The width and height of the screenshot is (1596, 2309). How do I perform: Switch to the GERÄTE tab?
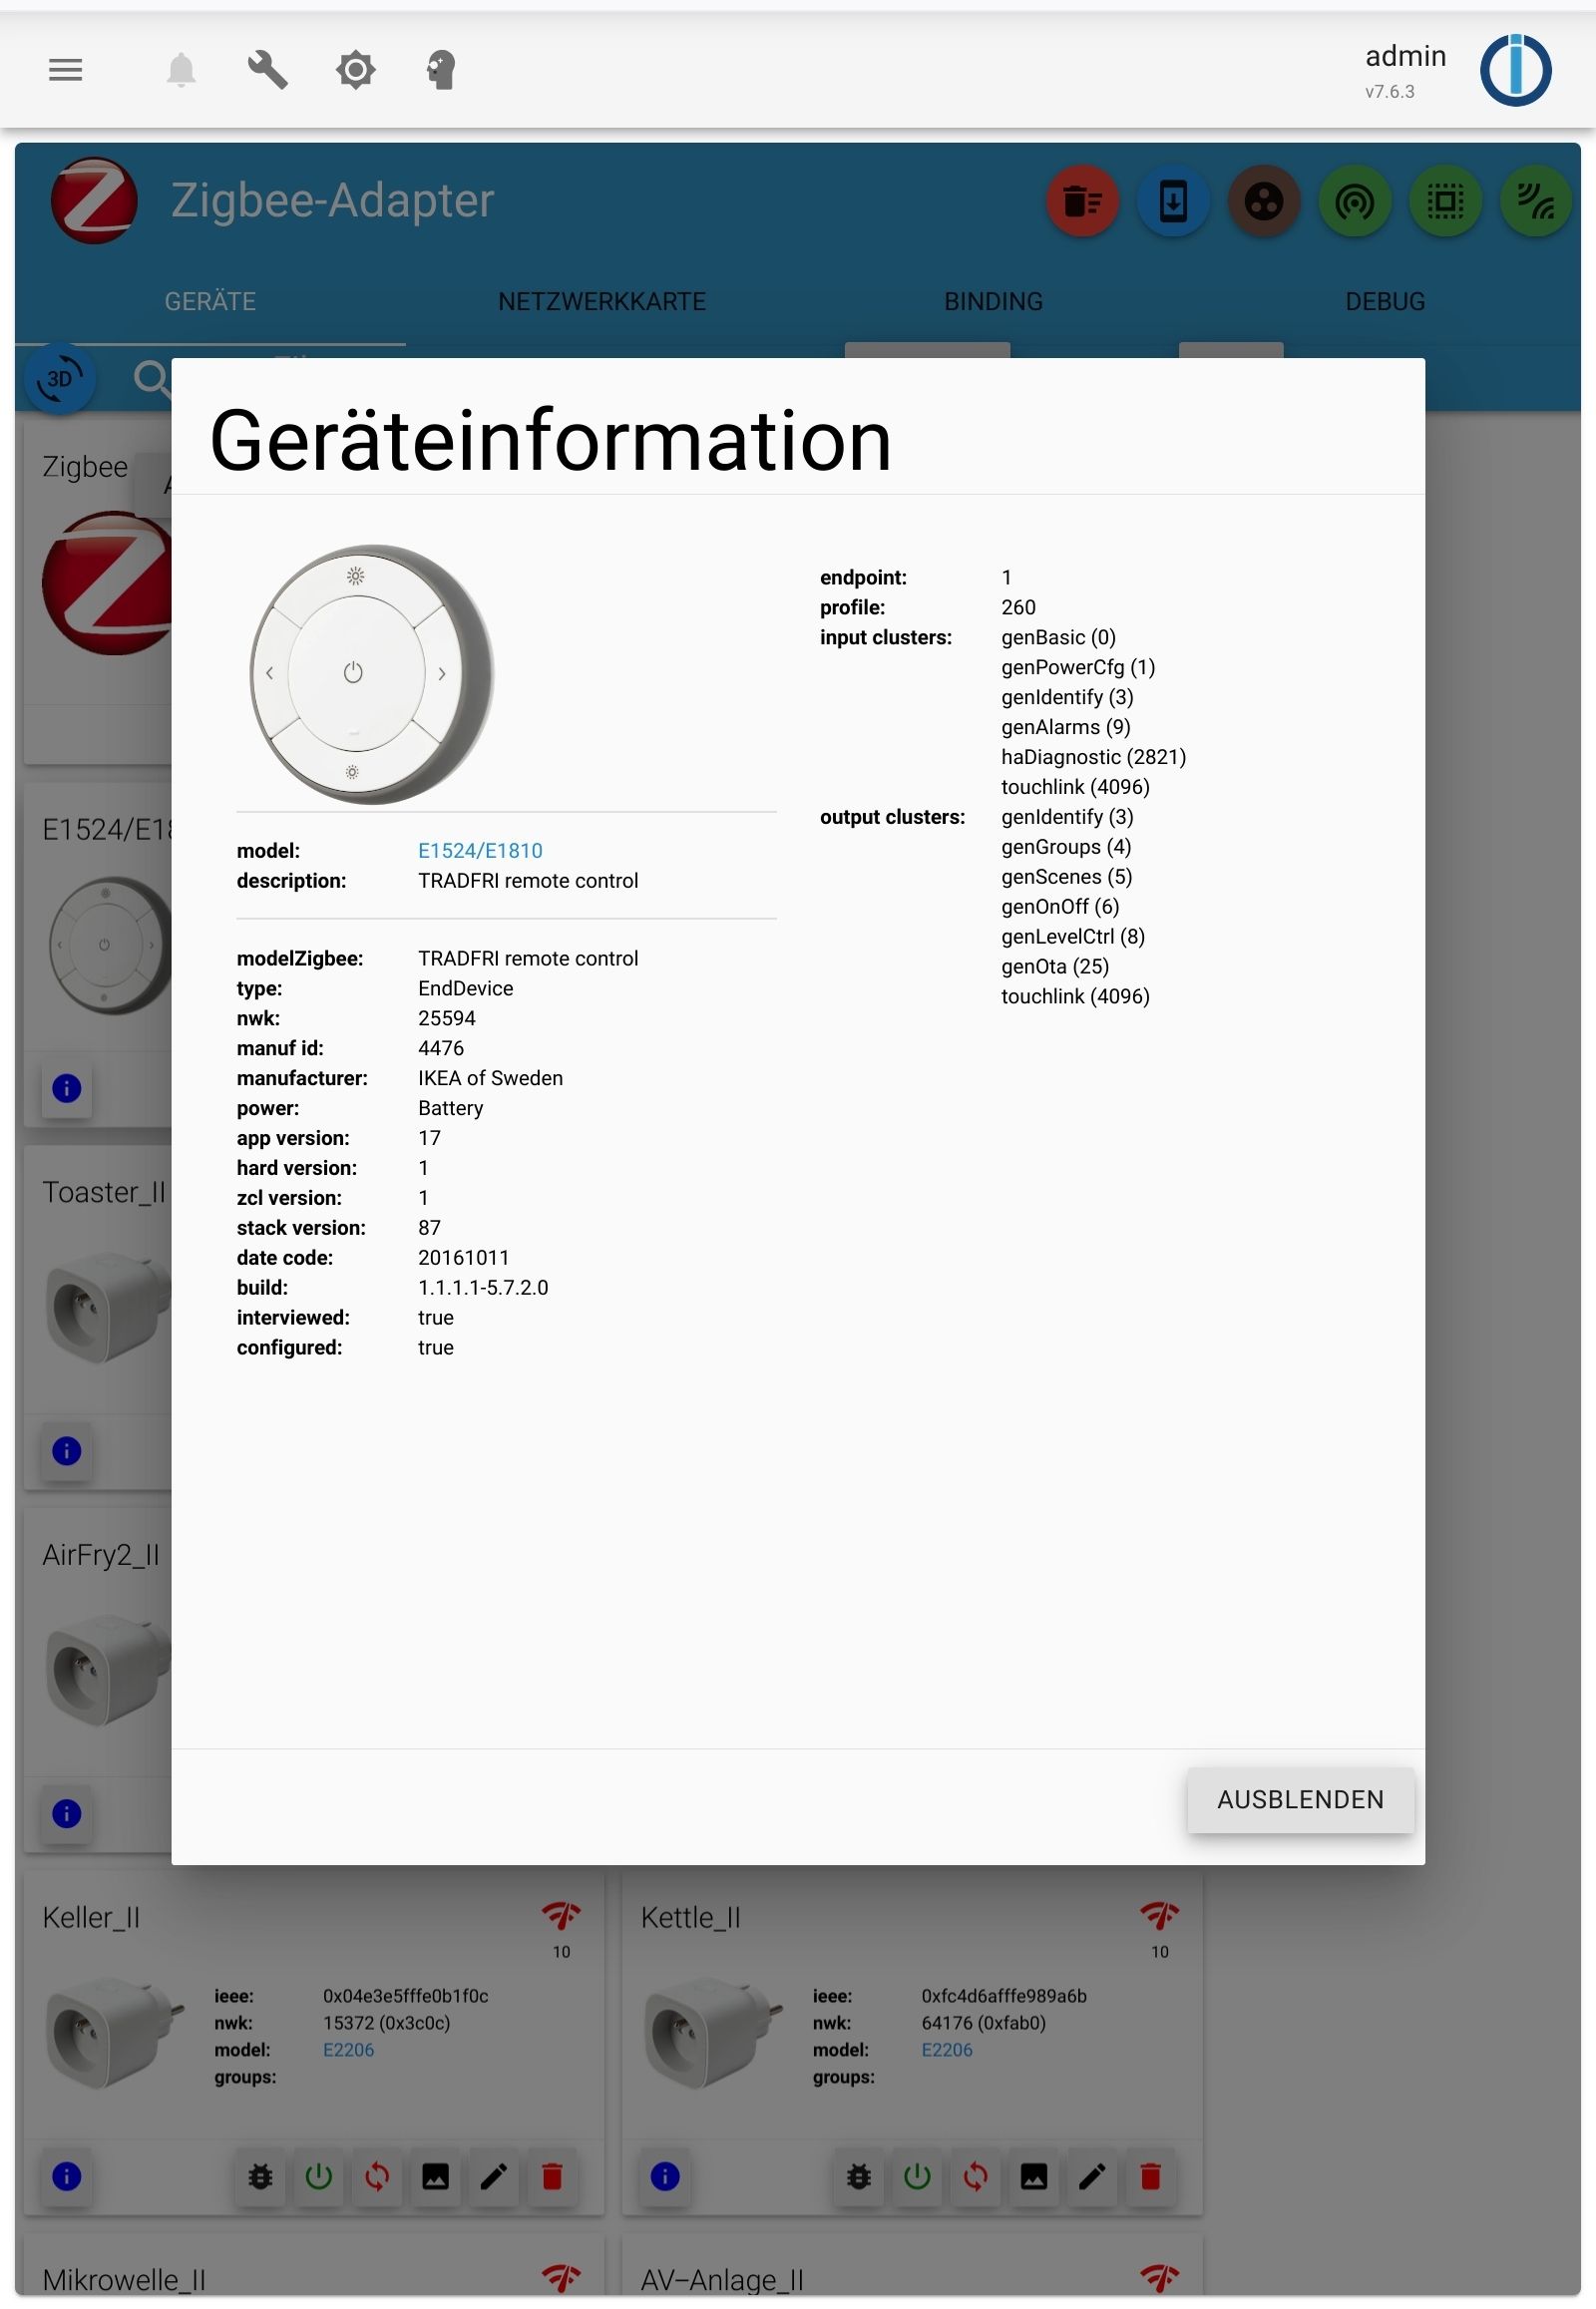[210, 301]
